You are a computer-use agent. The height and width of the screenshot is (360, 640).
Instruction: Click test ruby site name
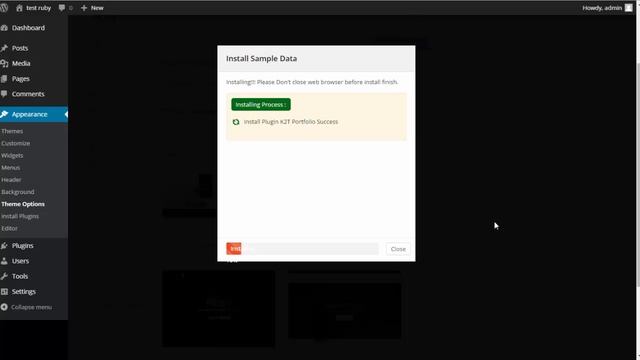click(x=39, y=8)
